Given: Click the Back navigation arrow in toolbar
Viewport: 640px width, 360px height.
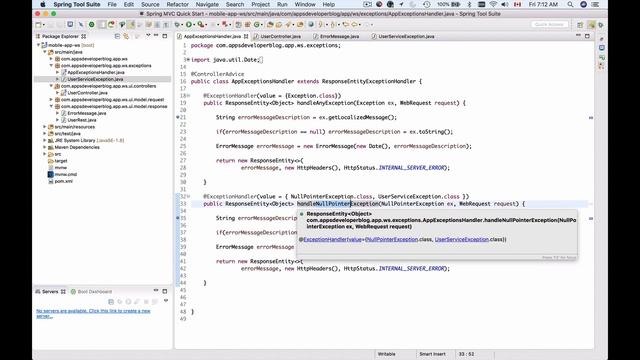Looking at the screenshot, I should click(x=355, y=25).
